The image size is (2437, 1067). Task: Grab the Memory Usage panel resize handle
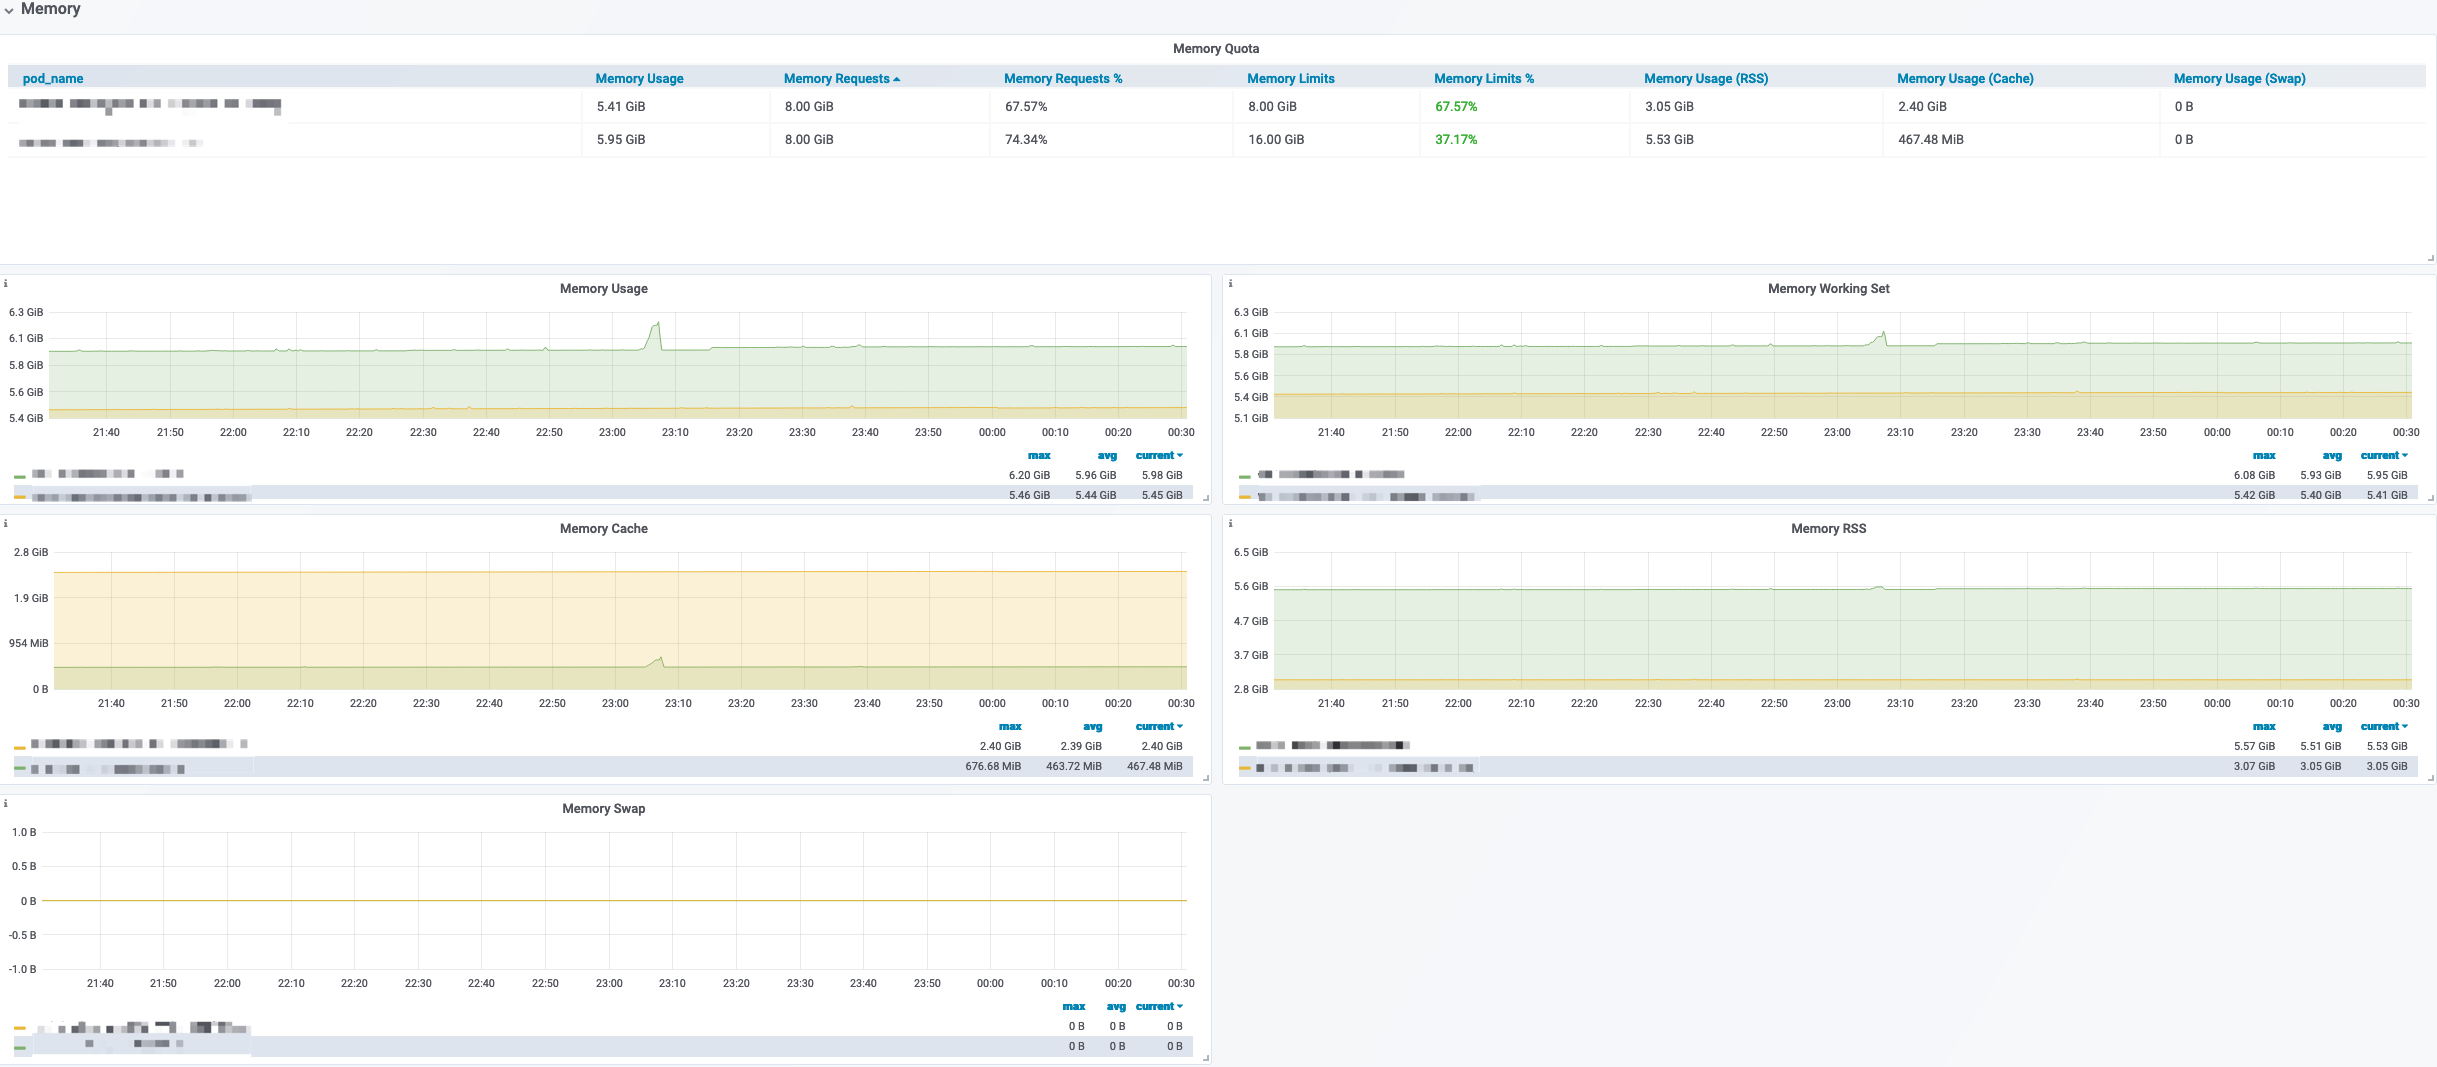[x=1206, y=498]
